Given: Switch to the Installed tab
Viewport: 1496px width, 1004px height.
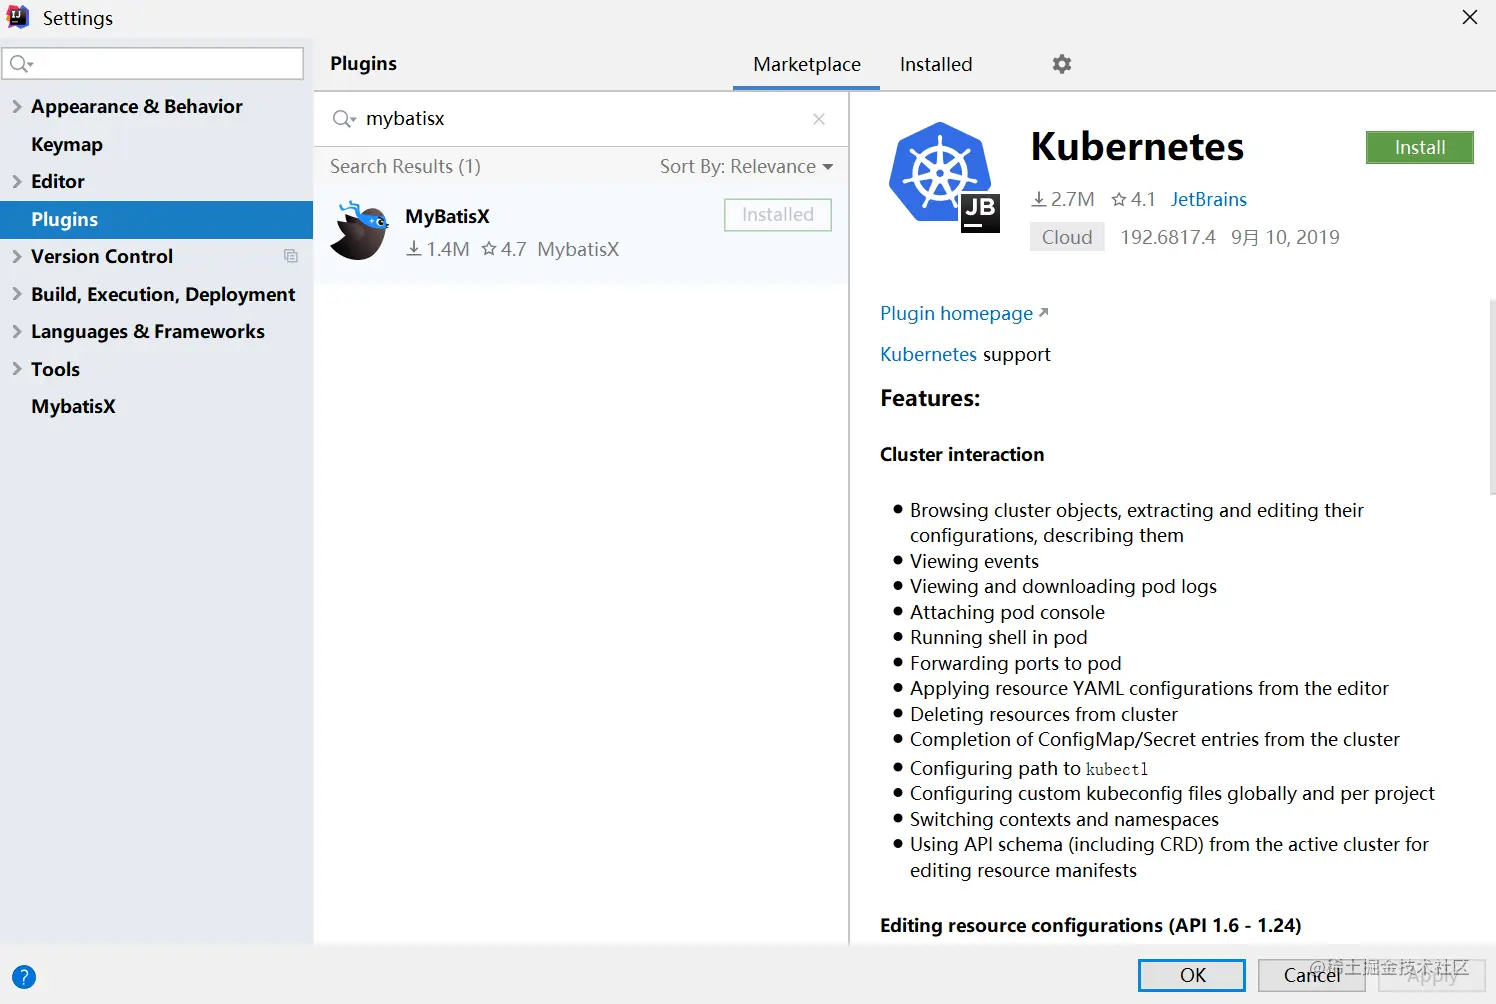Looking at the screenshot, I should point(936,64).
